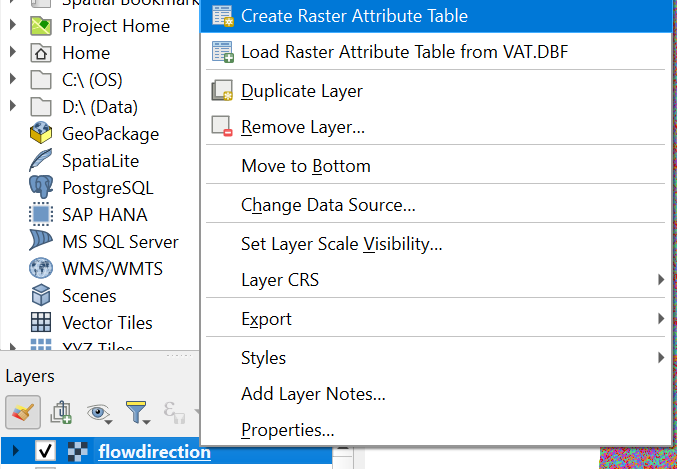Click the Load Raster Attribute Table icon
The image size is (677, 469).
[223, 52]
